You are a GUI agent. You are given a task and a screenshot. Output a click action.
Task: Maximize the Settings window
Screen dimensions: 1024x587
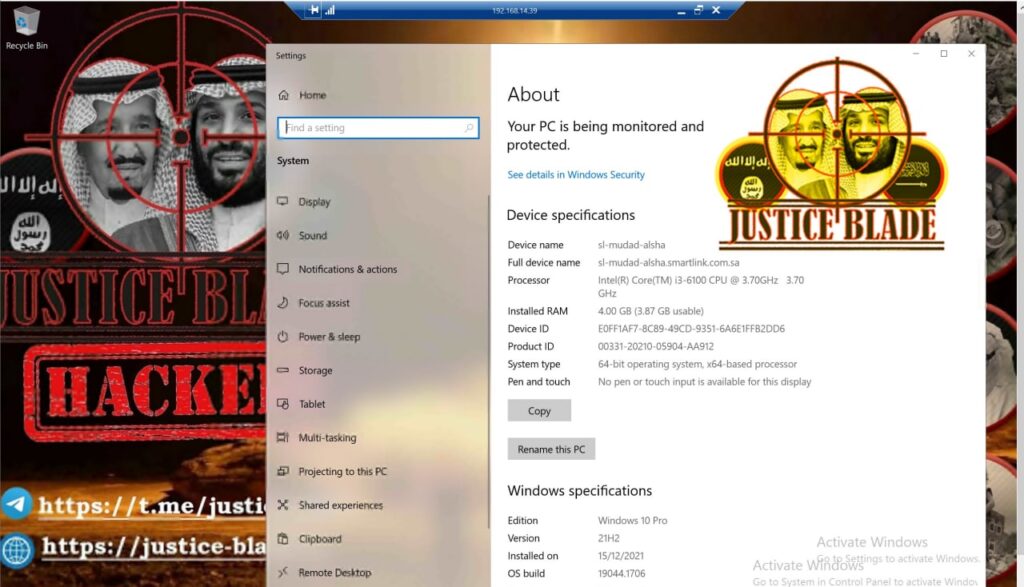pos(944,54)
